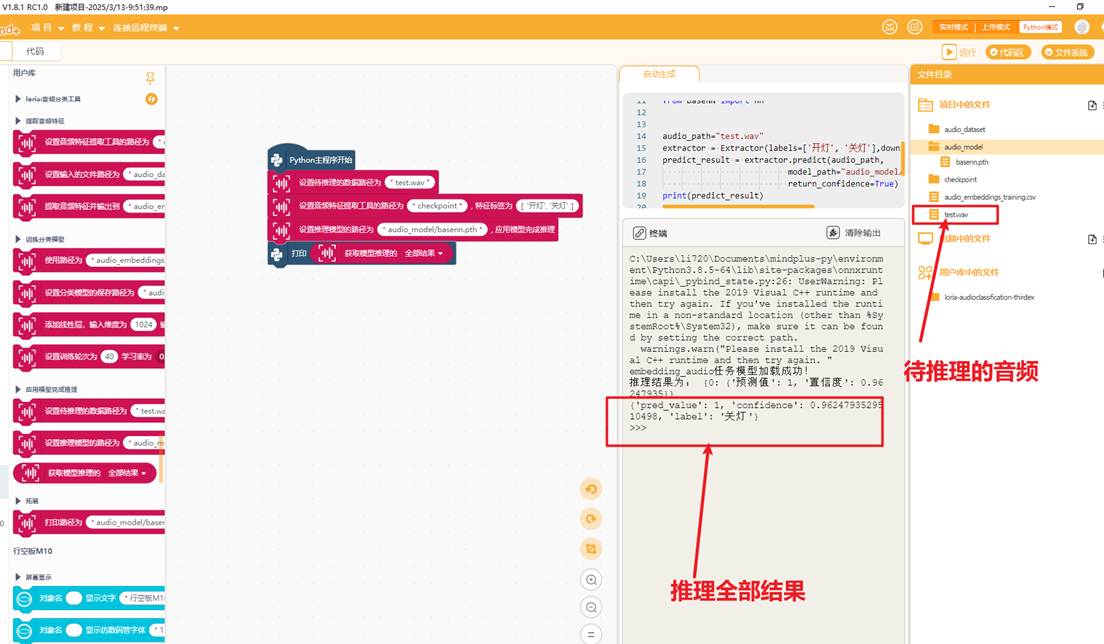The height and width of the screenshot is (644, 1104).
Task: Click the user avatar icon at top right
Action: point(1082,27)
